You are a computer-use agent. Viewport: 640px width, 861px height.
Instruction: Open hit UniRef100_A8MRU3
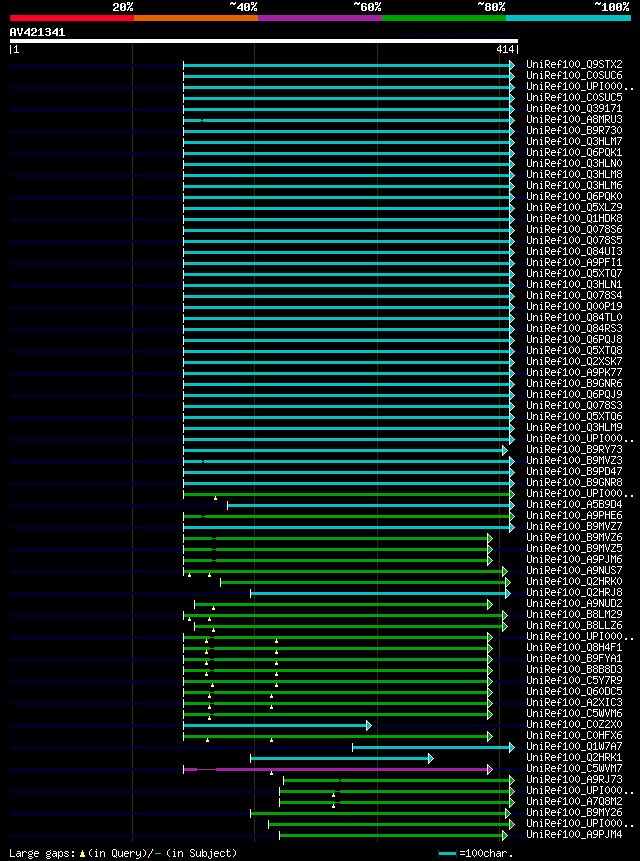(574, 119)
